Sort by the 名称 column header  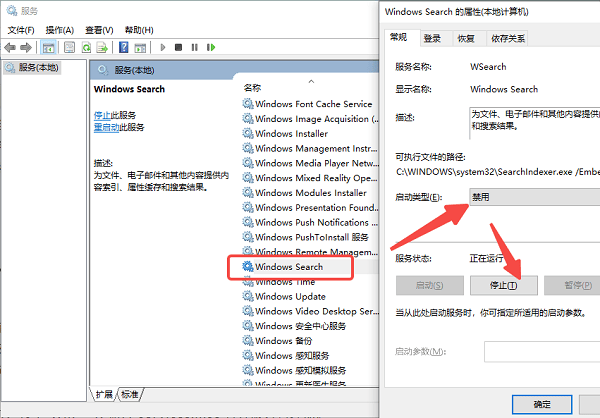253,88
